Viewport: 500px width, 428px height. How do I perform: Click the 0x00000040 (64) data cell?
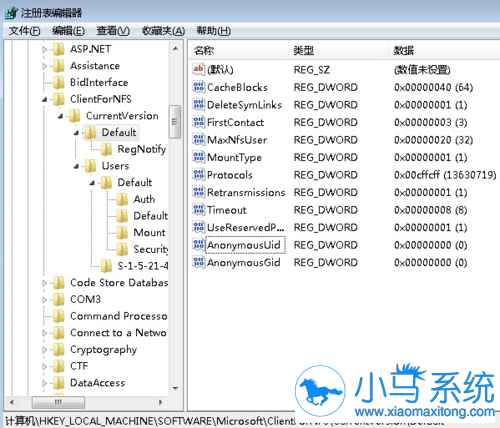433,87
